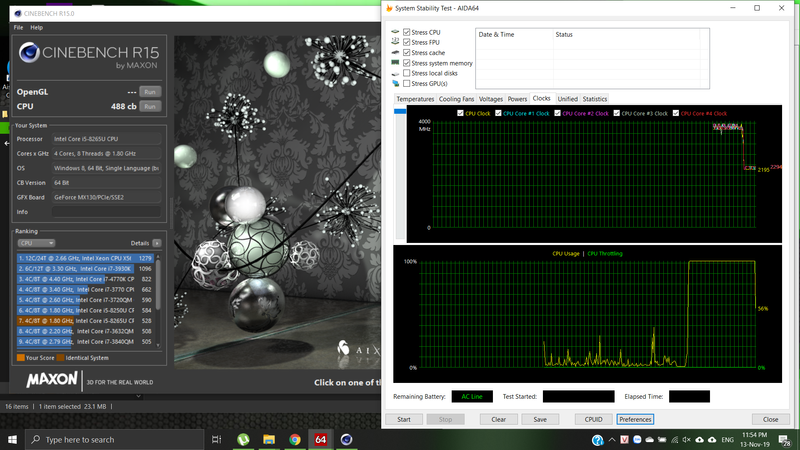This screenshot has width=800, height=450.
Task: Click the ranking list scroll-down arrow
Action: point(158,345)
